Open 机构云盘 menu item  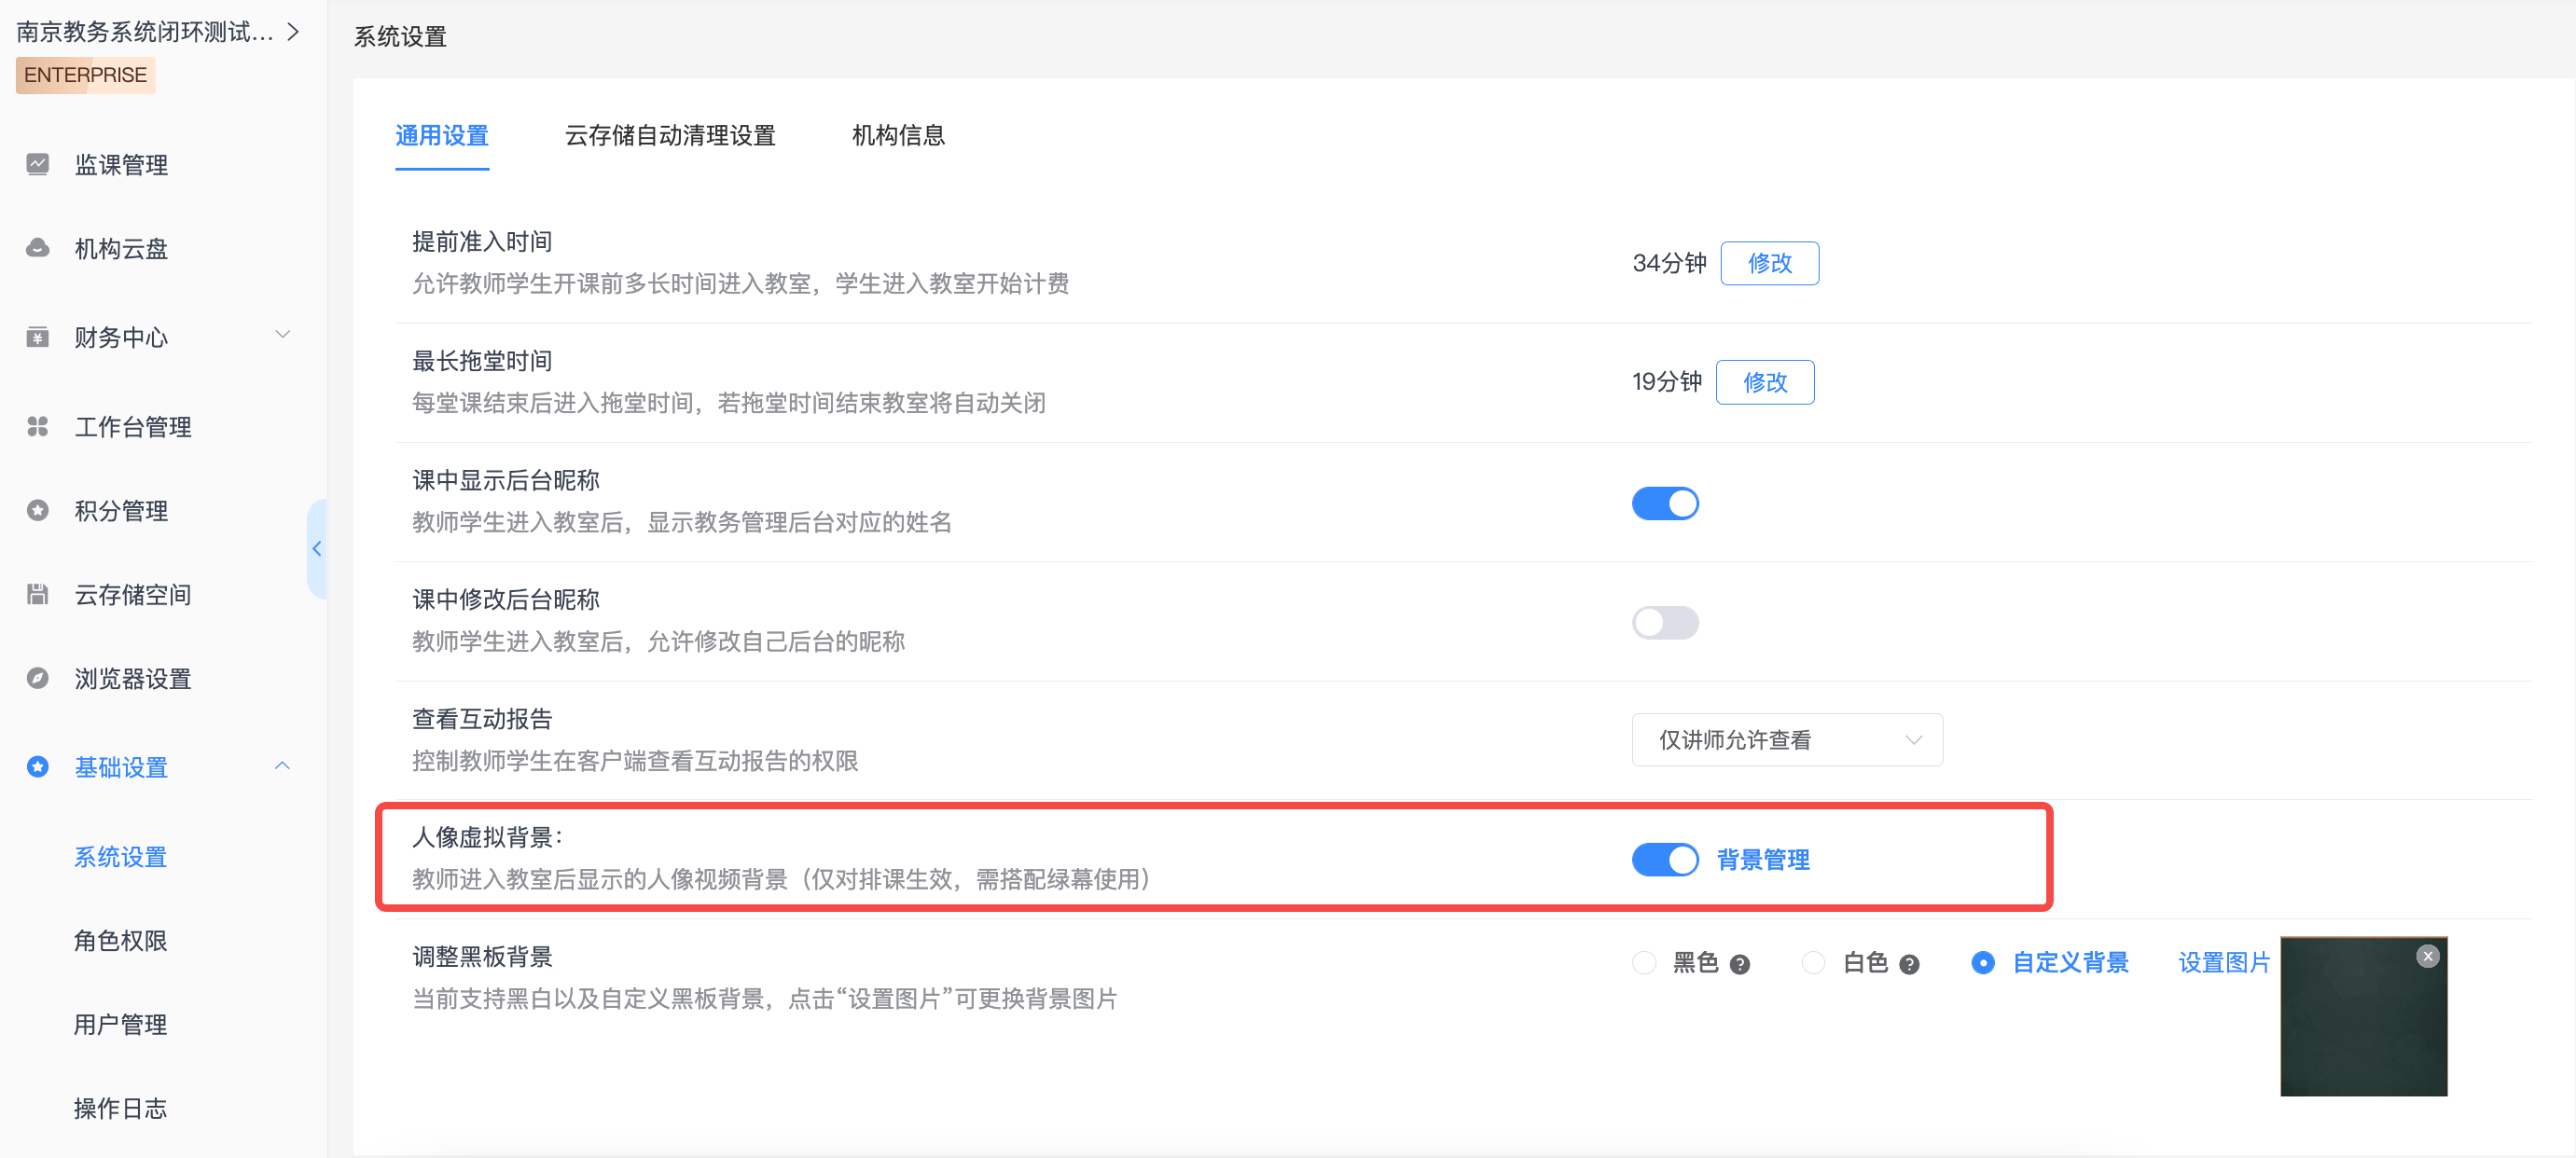pyautogui.click(x=122, y=249)
